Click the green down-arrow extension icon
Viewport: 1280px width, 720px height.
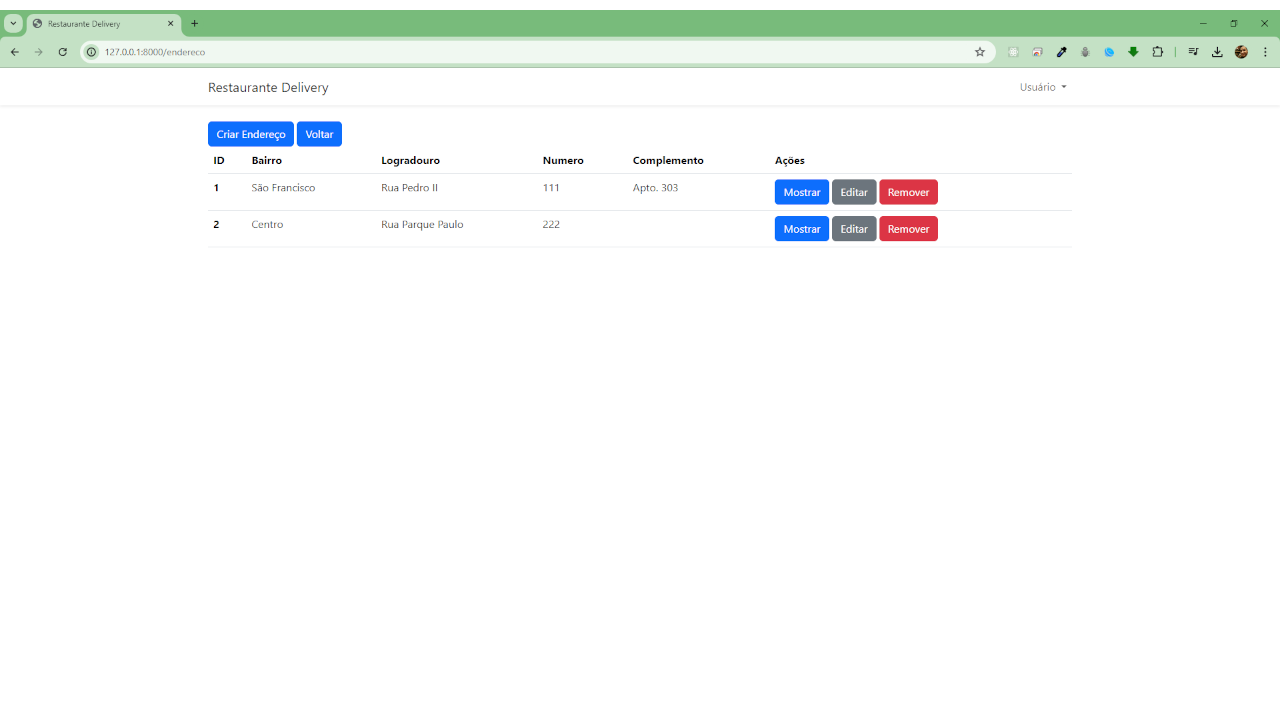pos(1133,52)
